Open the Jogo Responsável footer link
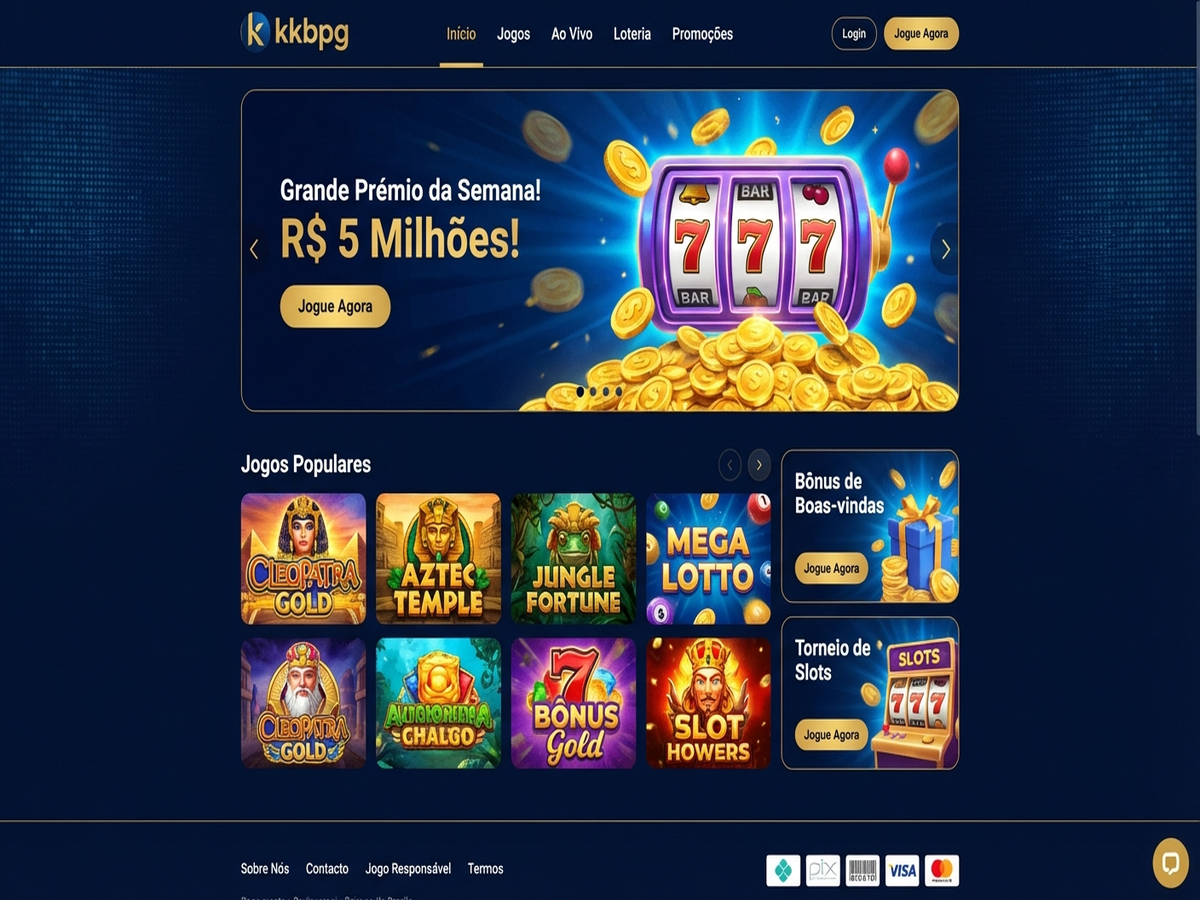This screenshot has width=1200, height=900. click(408, 869)
